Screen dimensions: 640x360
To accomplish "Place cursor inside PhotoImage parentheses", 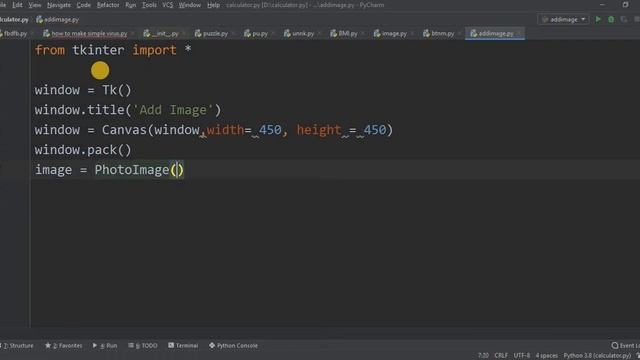I will pyautogui.click(x=177, y=170).
